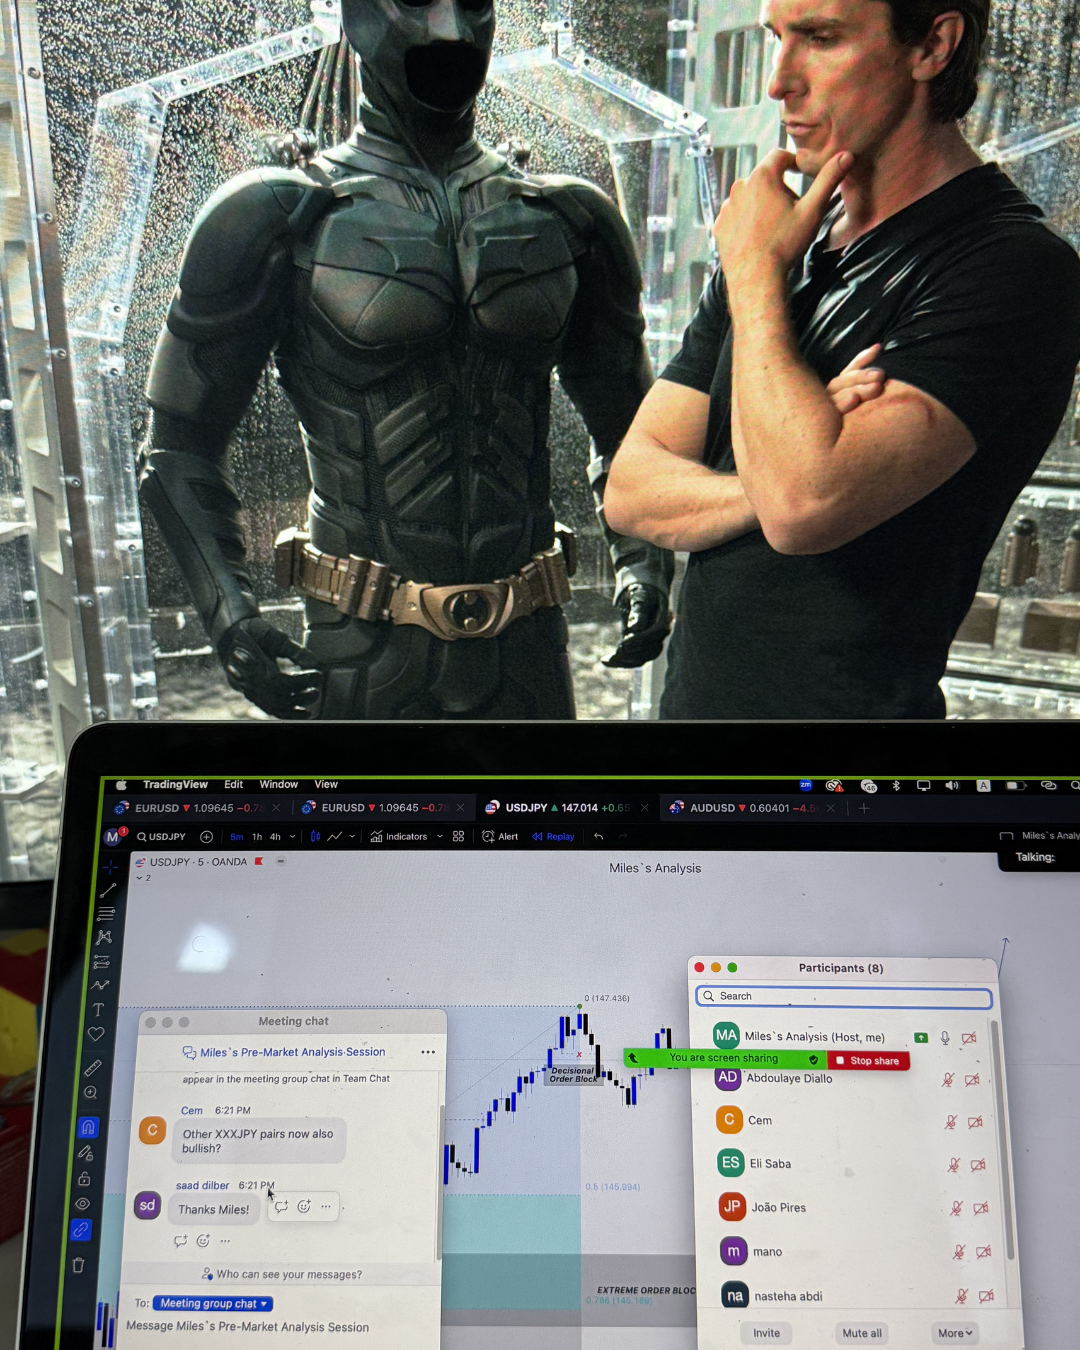Image resolution: width=1080 pixels, height=1350 pixels.
Task: Open the layout templates grid icon
Action: (458, 837)
